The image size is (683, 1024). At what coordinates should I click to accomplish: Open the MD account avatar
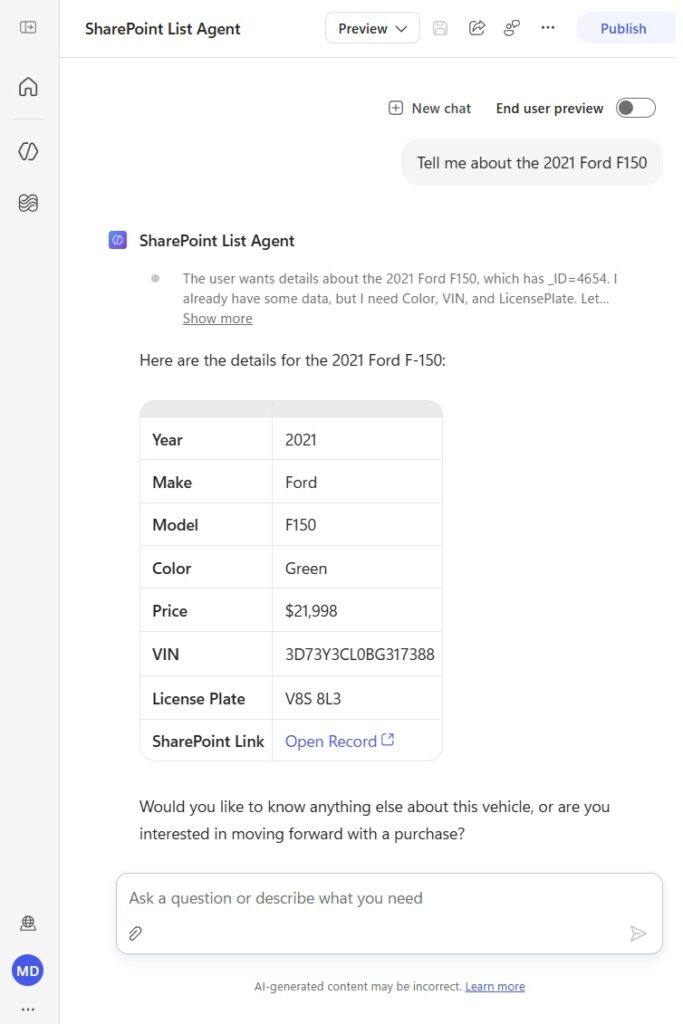[27, 970]
